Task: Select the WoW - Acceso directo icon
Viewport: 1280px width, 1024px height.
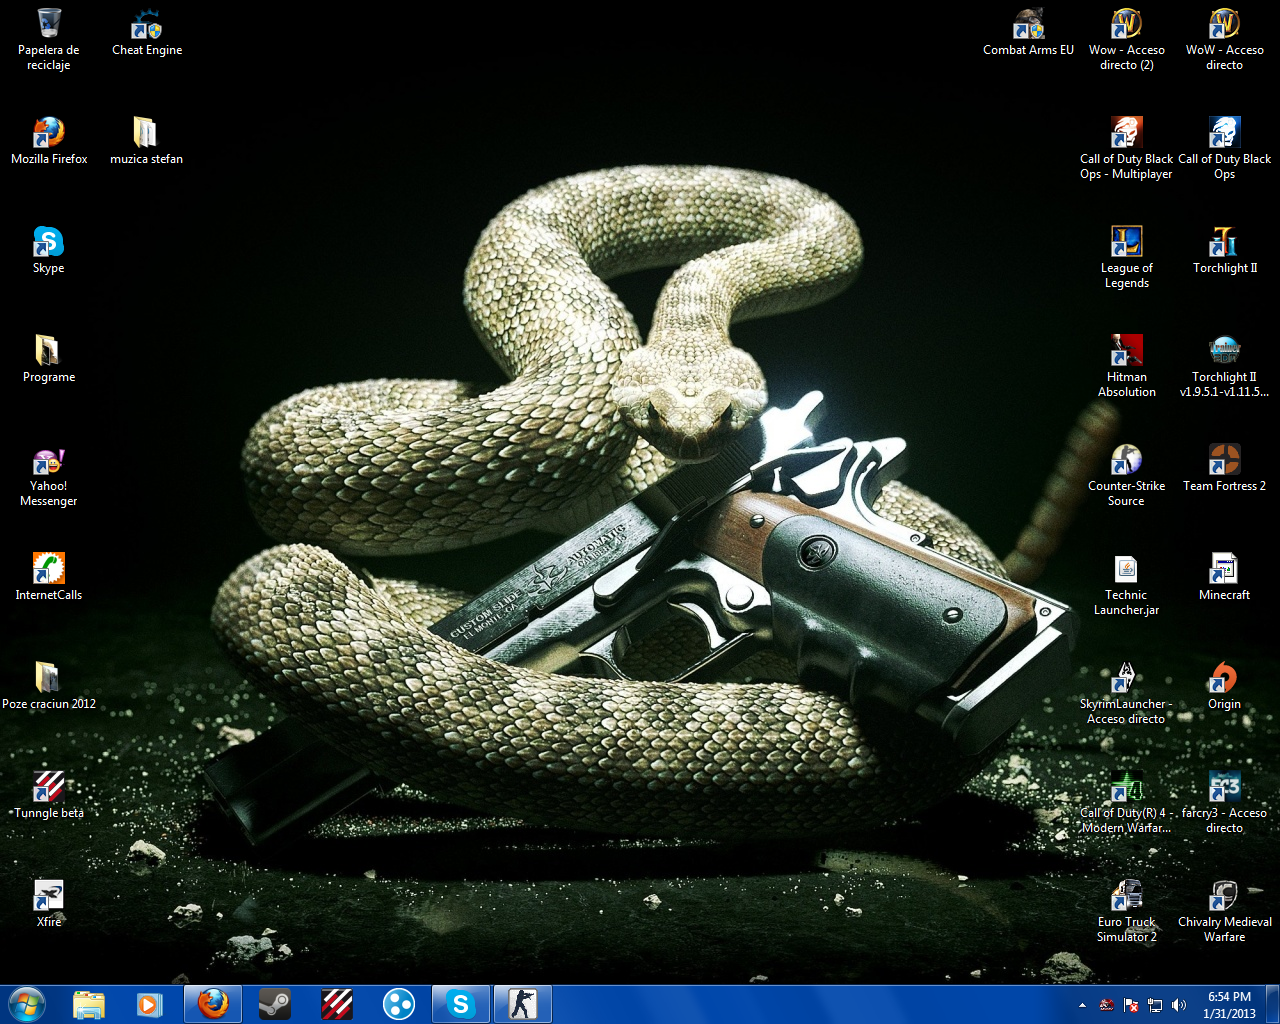Action: pos(1224,40)
